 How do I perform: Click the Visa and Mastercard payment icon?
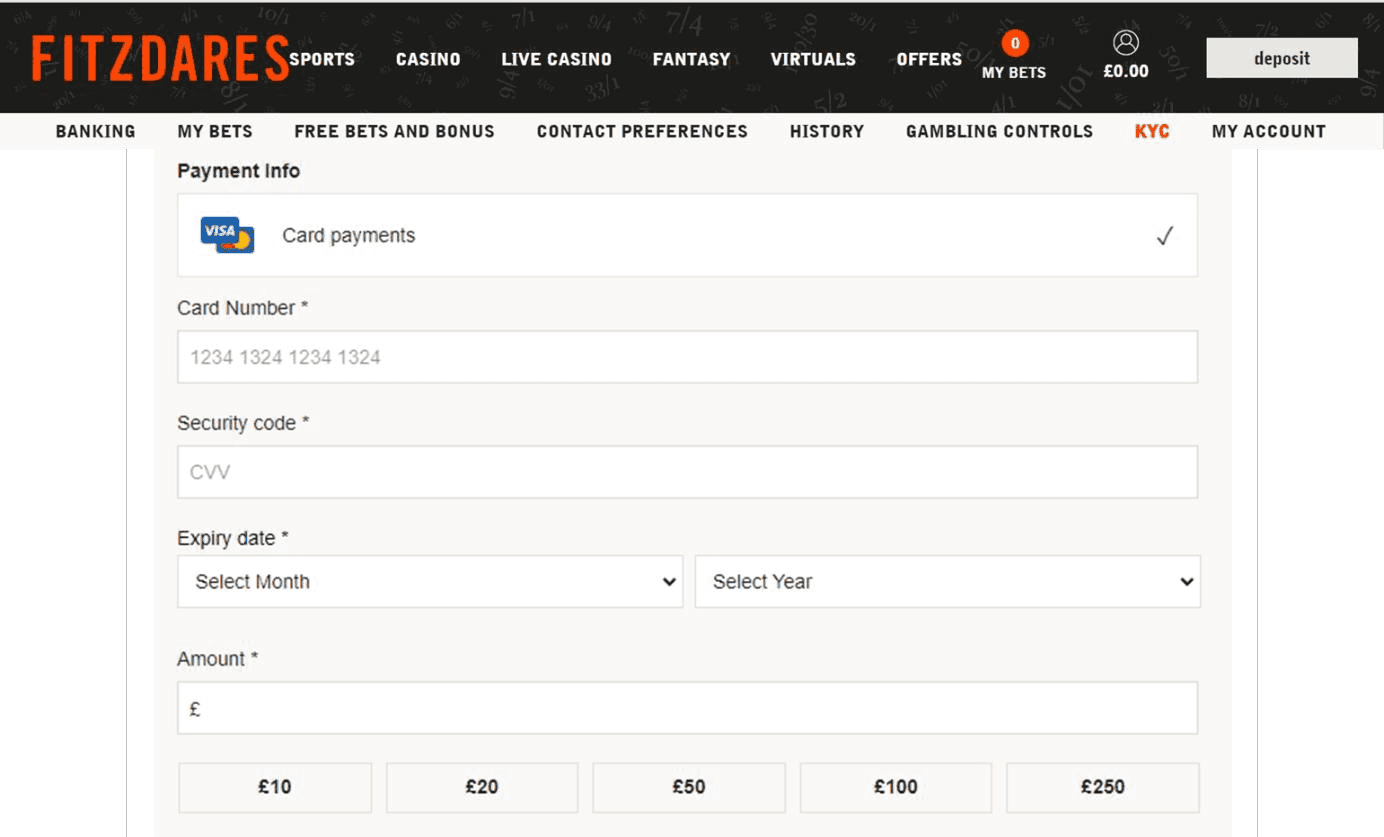[x=226, y=234]
